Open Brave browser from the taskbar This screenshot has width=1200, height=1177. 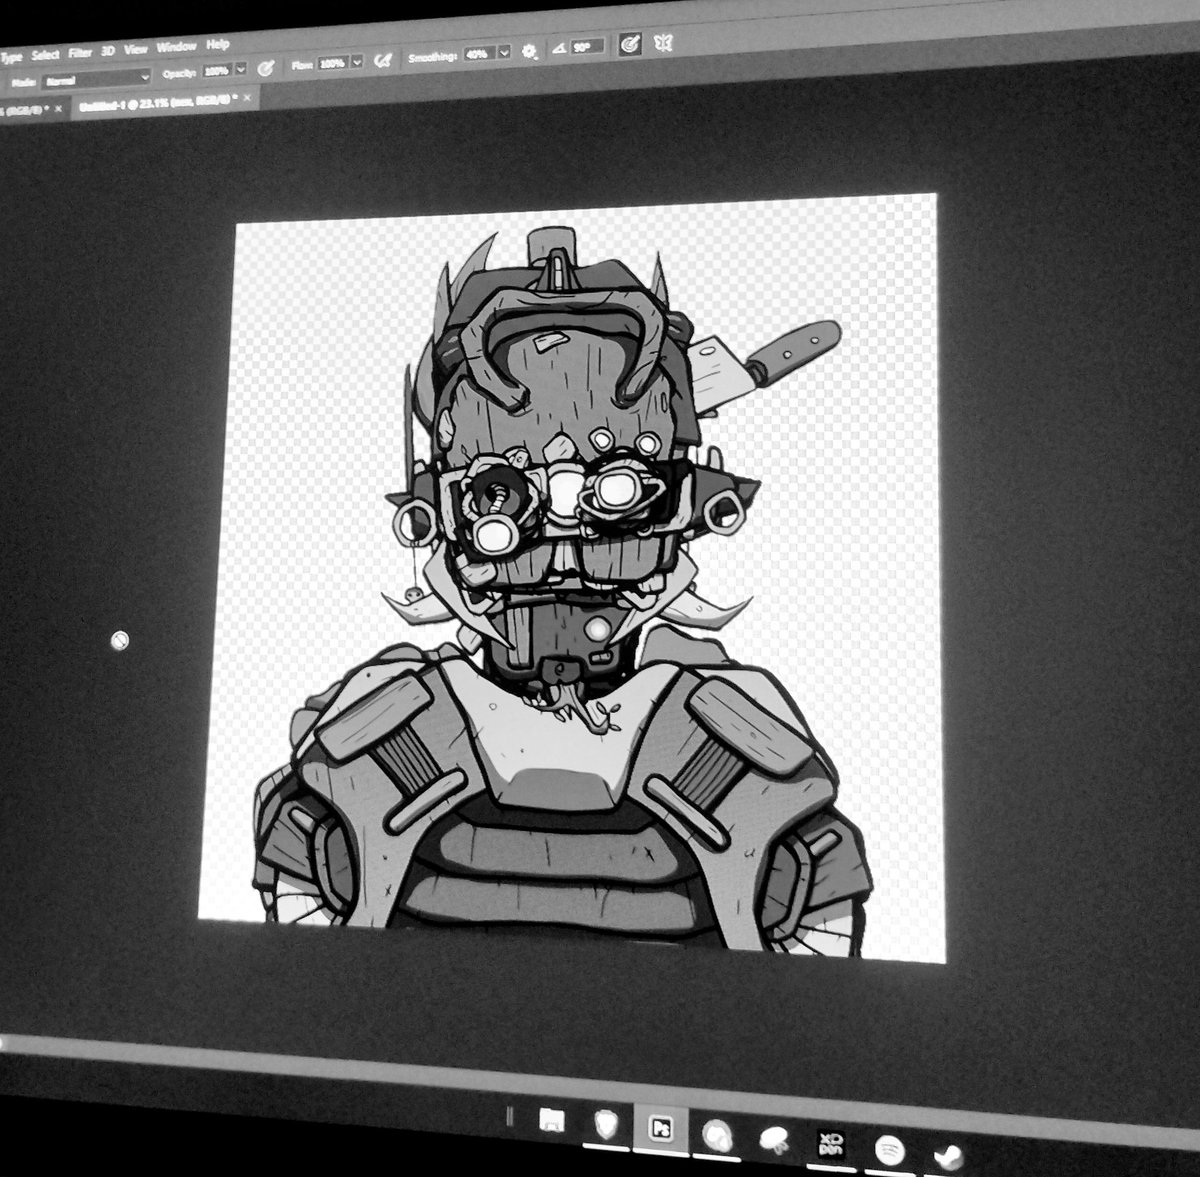(x=606, y=1123)
